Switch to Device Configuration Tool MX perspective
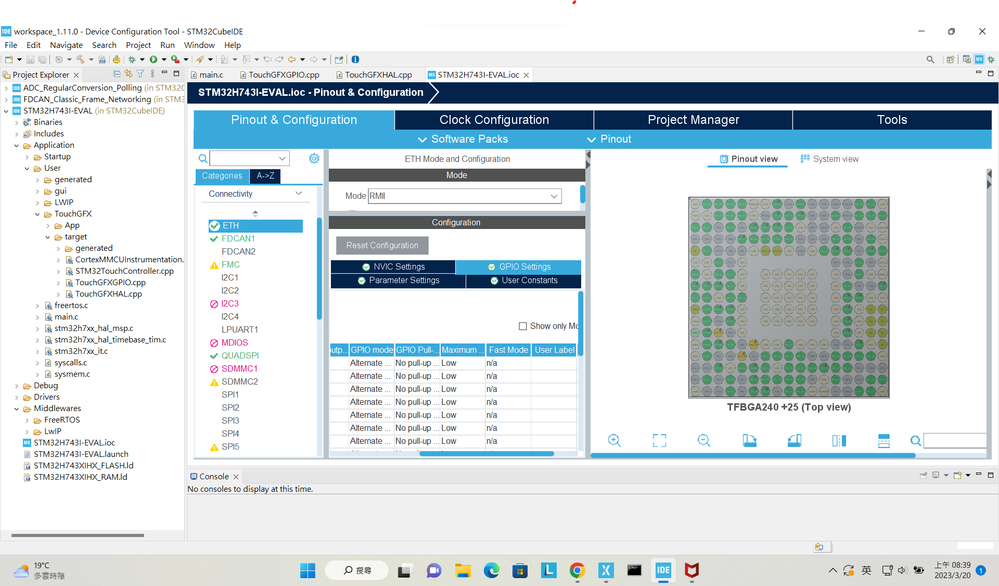Image resolution: width=999 pixels, height=586 pixels. pyautogui.click(x=979, y=59)
